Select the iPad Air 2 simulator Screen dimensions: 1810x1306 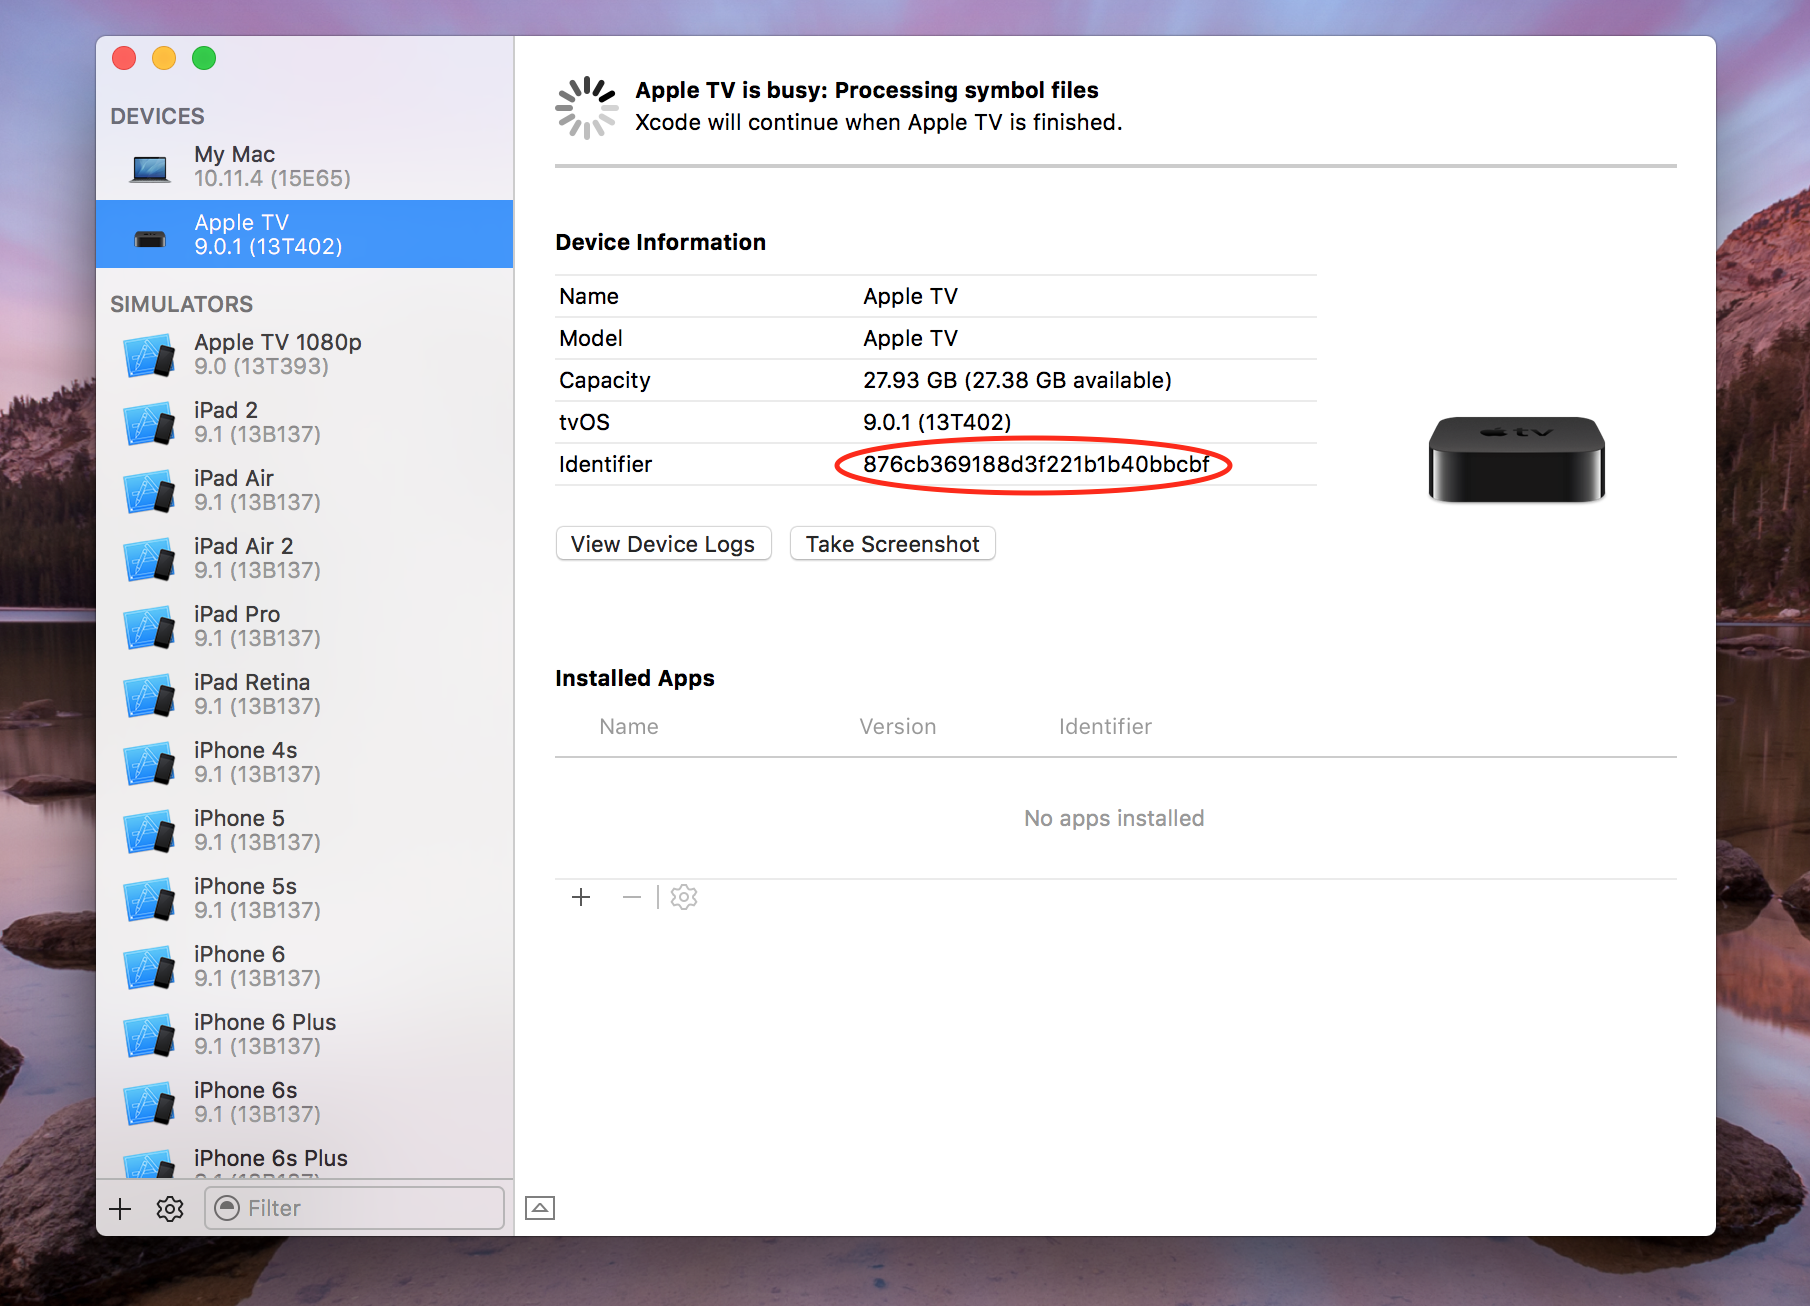(305, 559)
